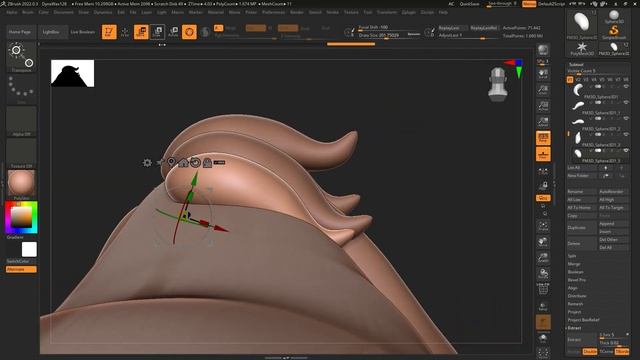Open the Alpha menu
Image resolution: width=640 pixels, height=360 pixels.
[12, 12]
